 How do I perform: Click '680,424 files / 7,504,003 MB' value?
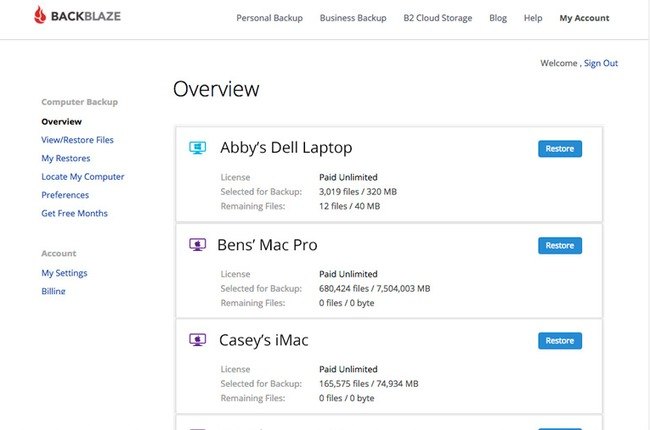click(x=374, y=288)
